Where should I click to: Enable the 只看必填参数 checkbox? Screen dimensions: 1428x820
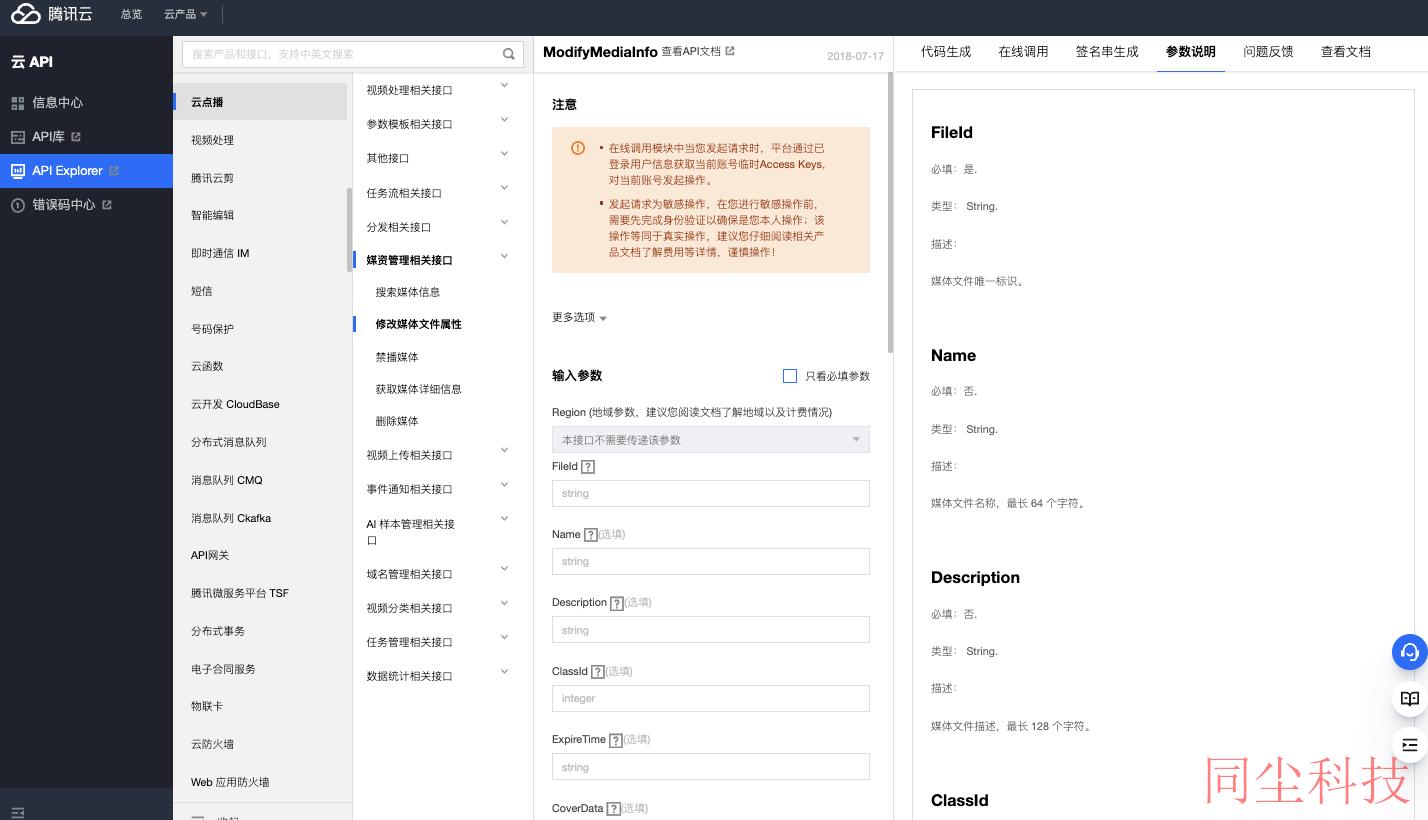[x=790, y=376]
